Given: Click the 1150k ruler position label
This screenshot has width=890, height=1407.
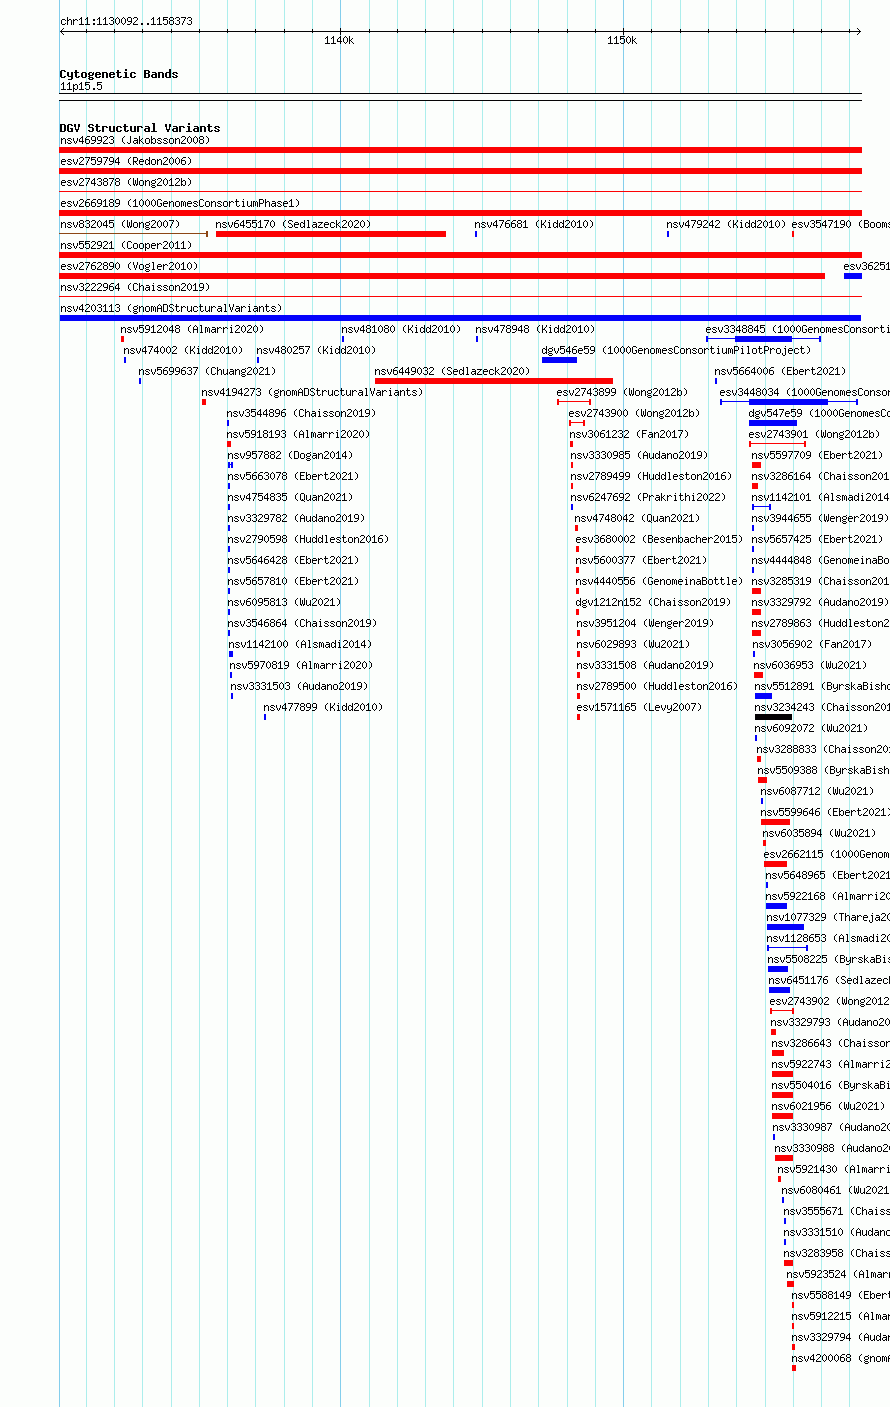Looking at the screenshot, I should point(622,40).
